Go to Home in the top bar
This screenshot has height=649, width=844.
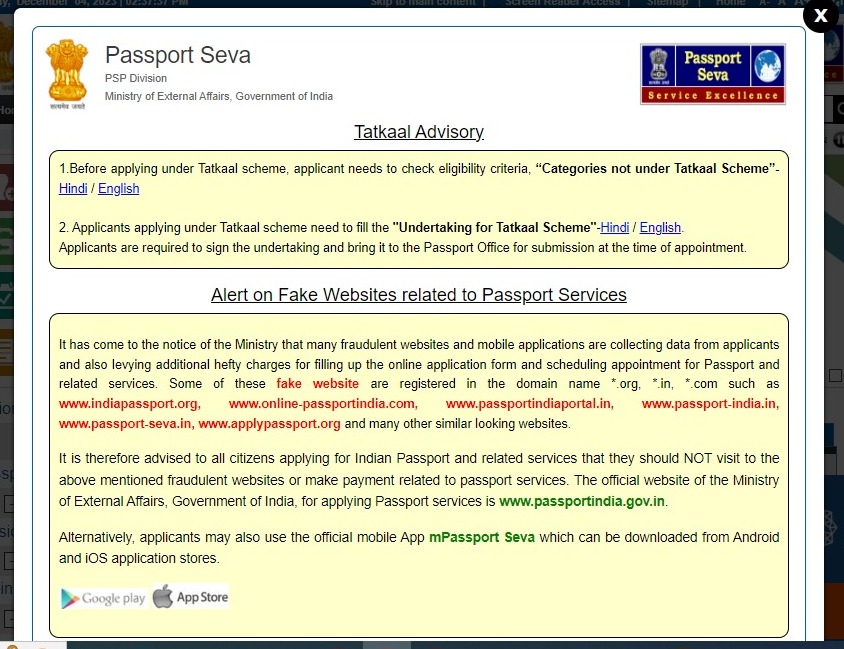730,3
